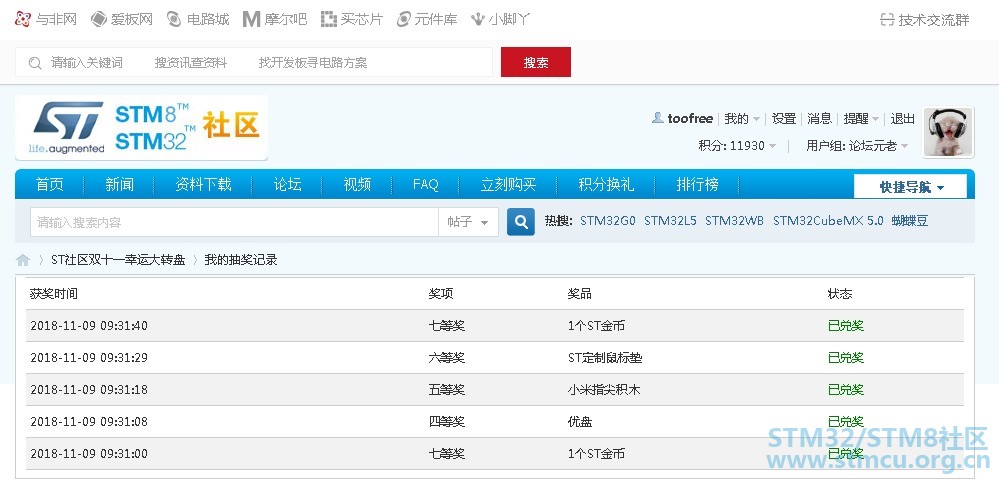The image size is (999, 483).
Task: Click the 状态 column header
Action: 840,294
